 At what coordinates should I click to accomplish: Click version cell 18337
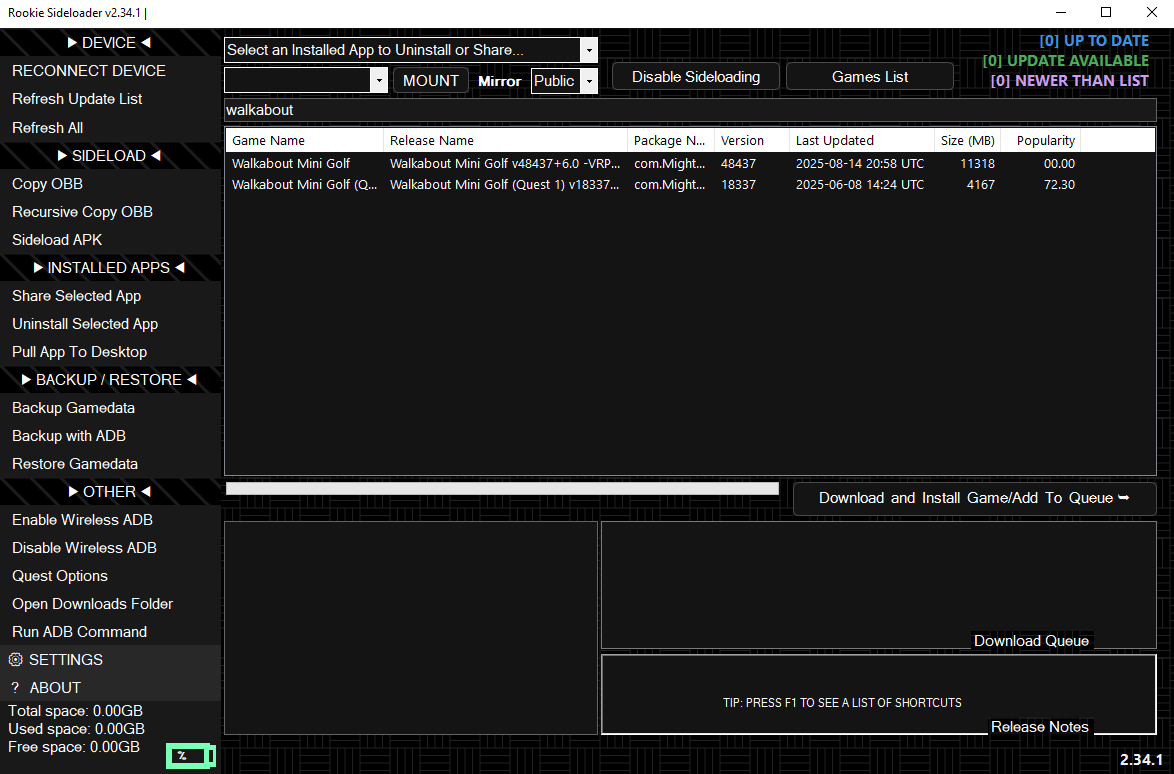738,184
